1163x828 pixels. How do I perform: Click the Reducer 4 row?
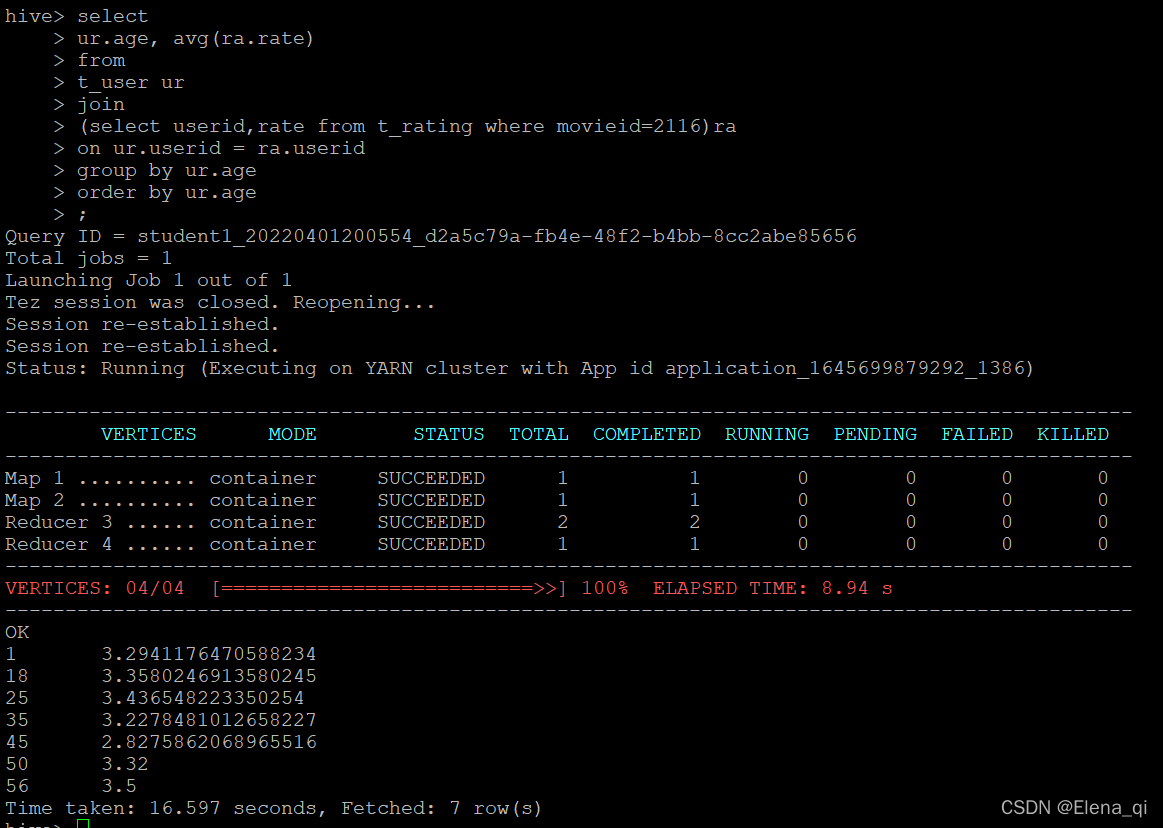click(x=300, y=543)
